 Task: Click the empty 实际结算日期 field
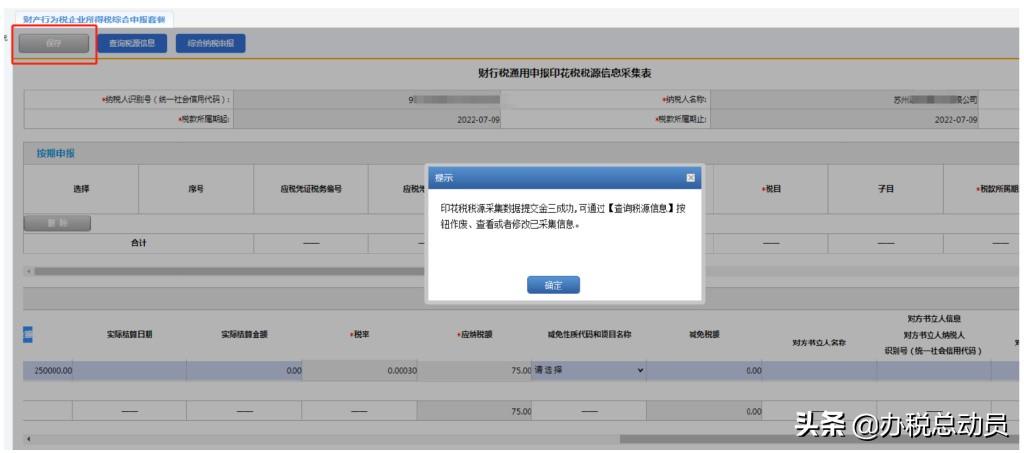[129, 371]
